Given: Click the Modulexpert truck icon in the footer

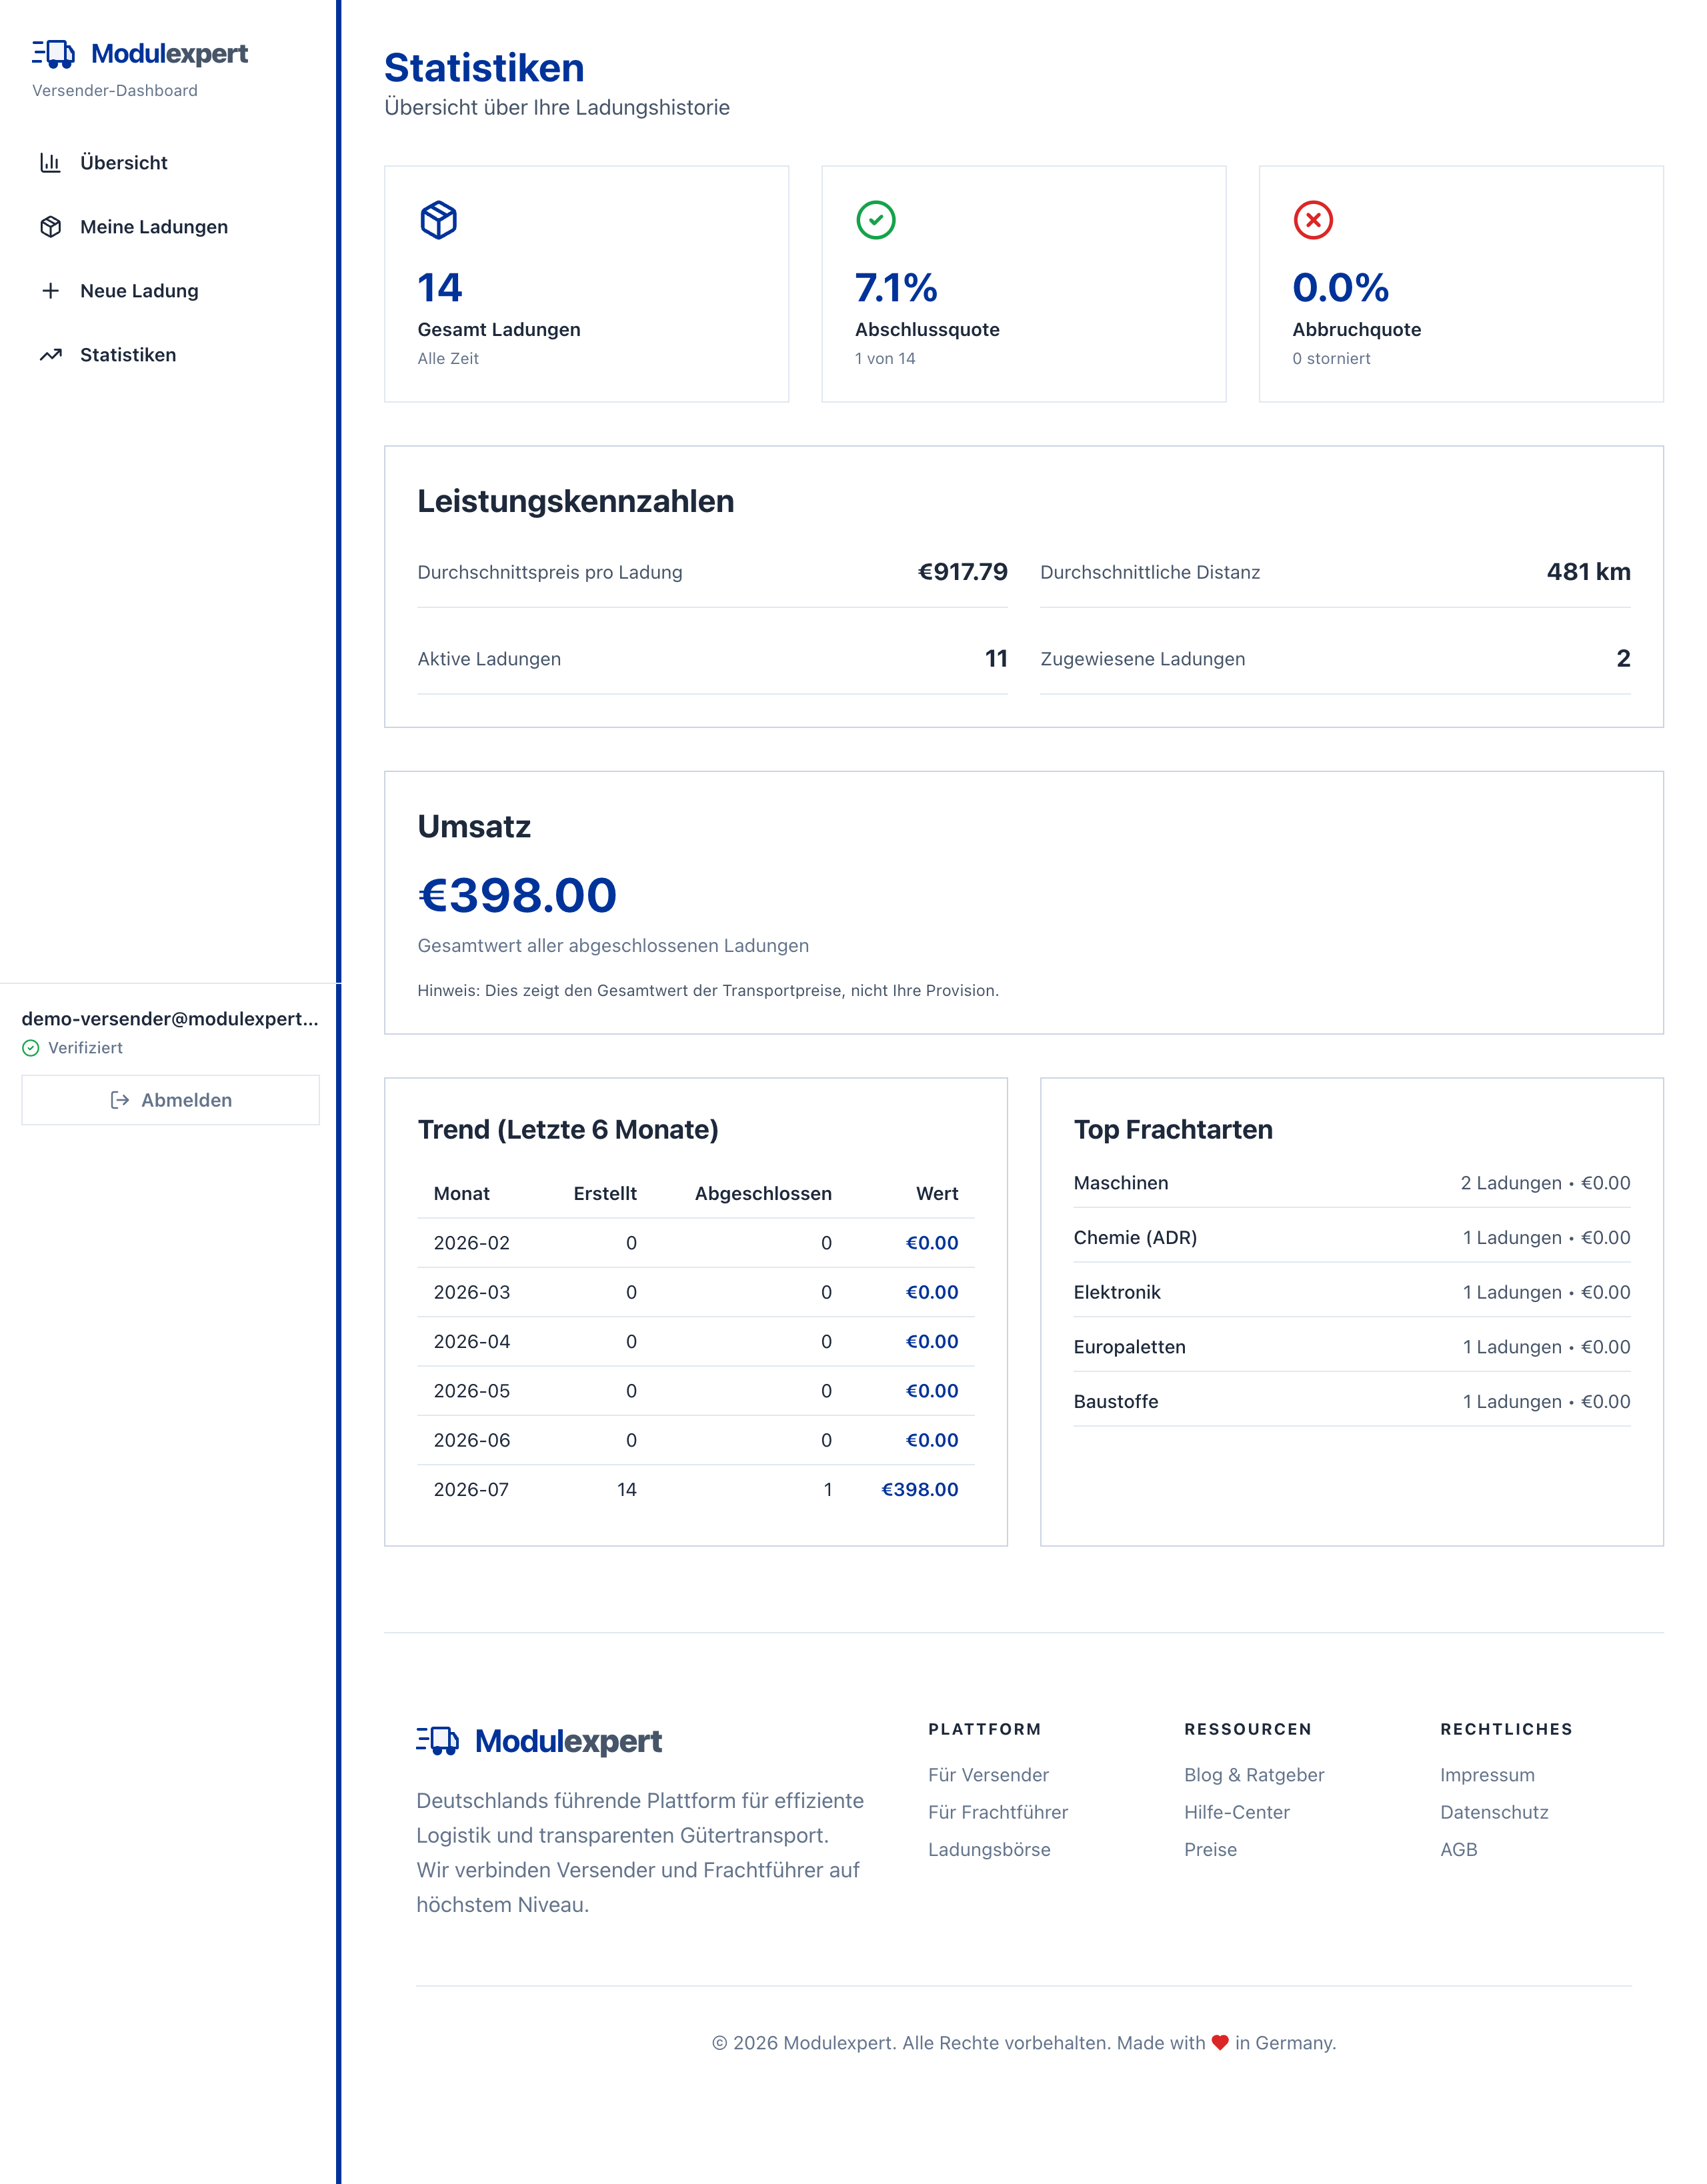Looking at the screenshot, I should [437, 1741].
